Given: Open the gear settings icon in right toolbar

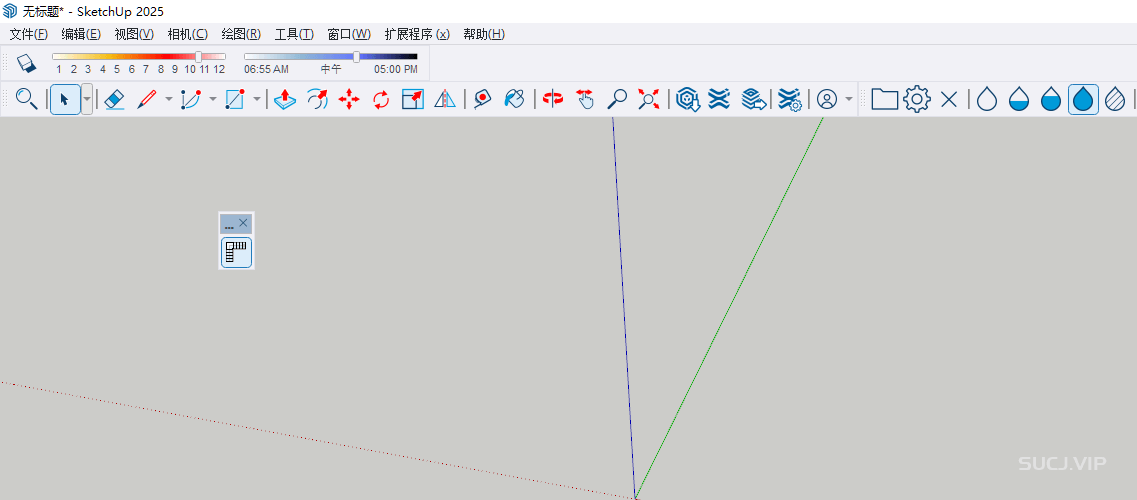Looking at the screenshot, I should pyautogui.click(x=917, y=99).
